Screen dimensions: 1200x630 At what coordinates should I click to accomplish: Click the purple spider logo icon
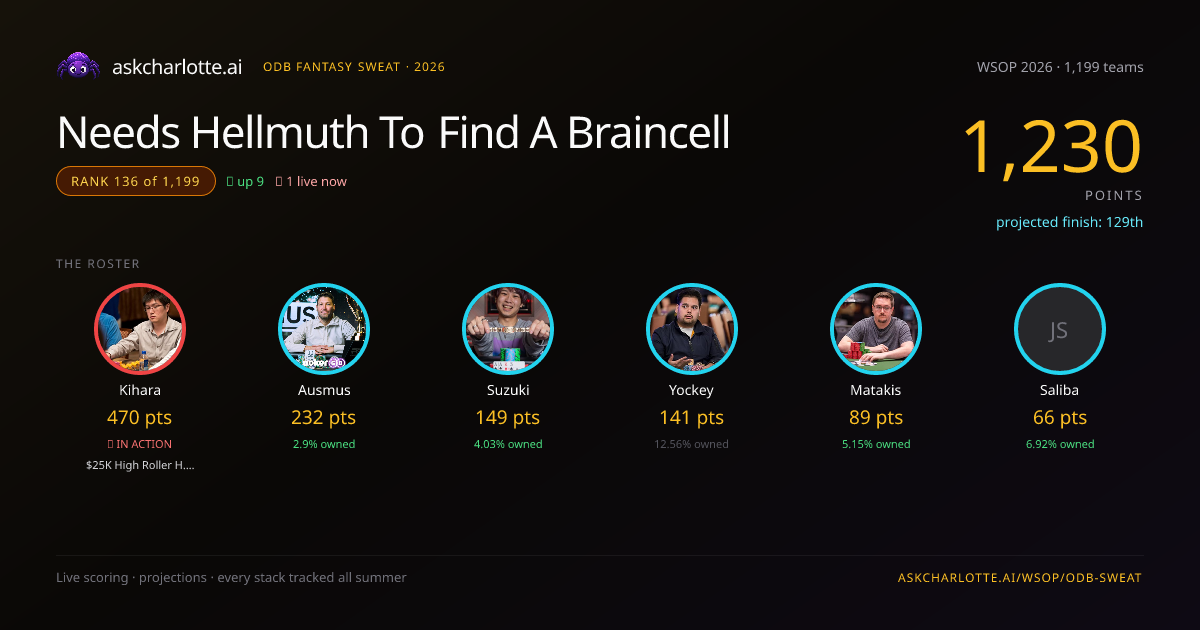click(78, 66)
